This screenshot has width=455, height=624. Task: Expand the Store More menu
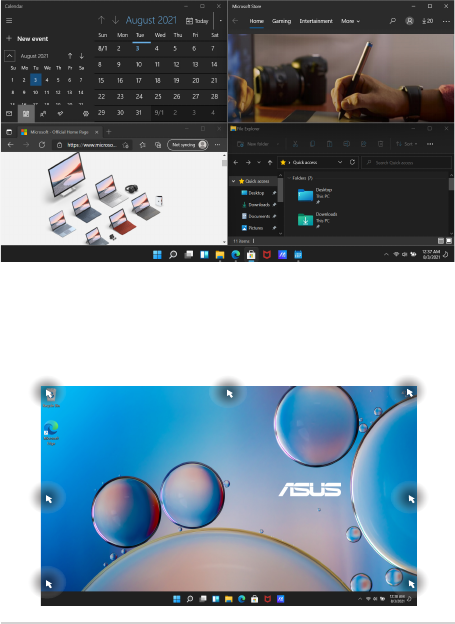point(350,21)
